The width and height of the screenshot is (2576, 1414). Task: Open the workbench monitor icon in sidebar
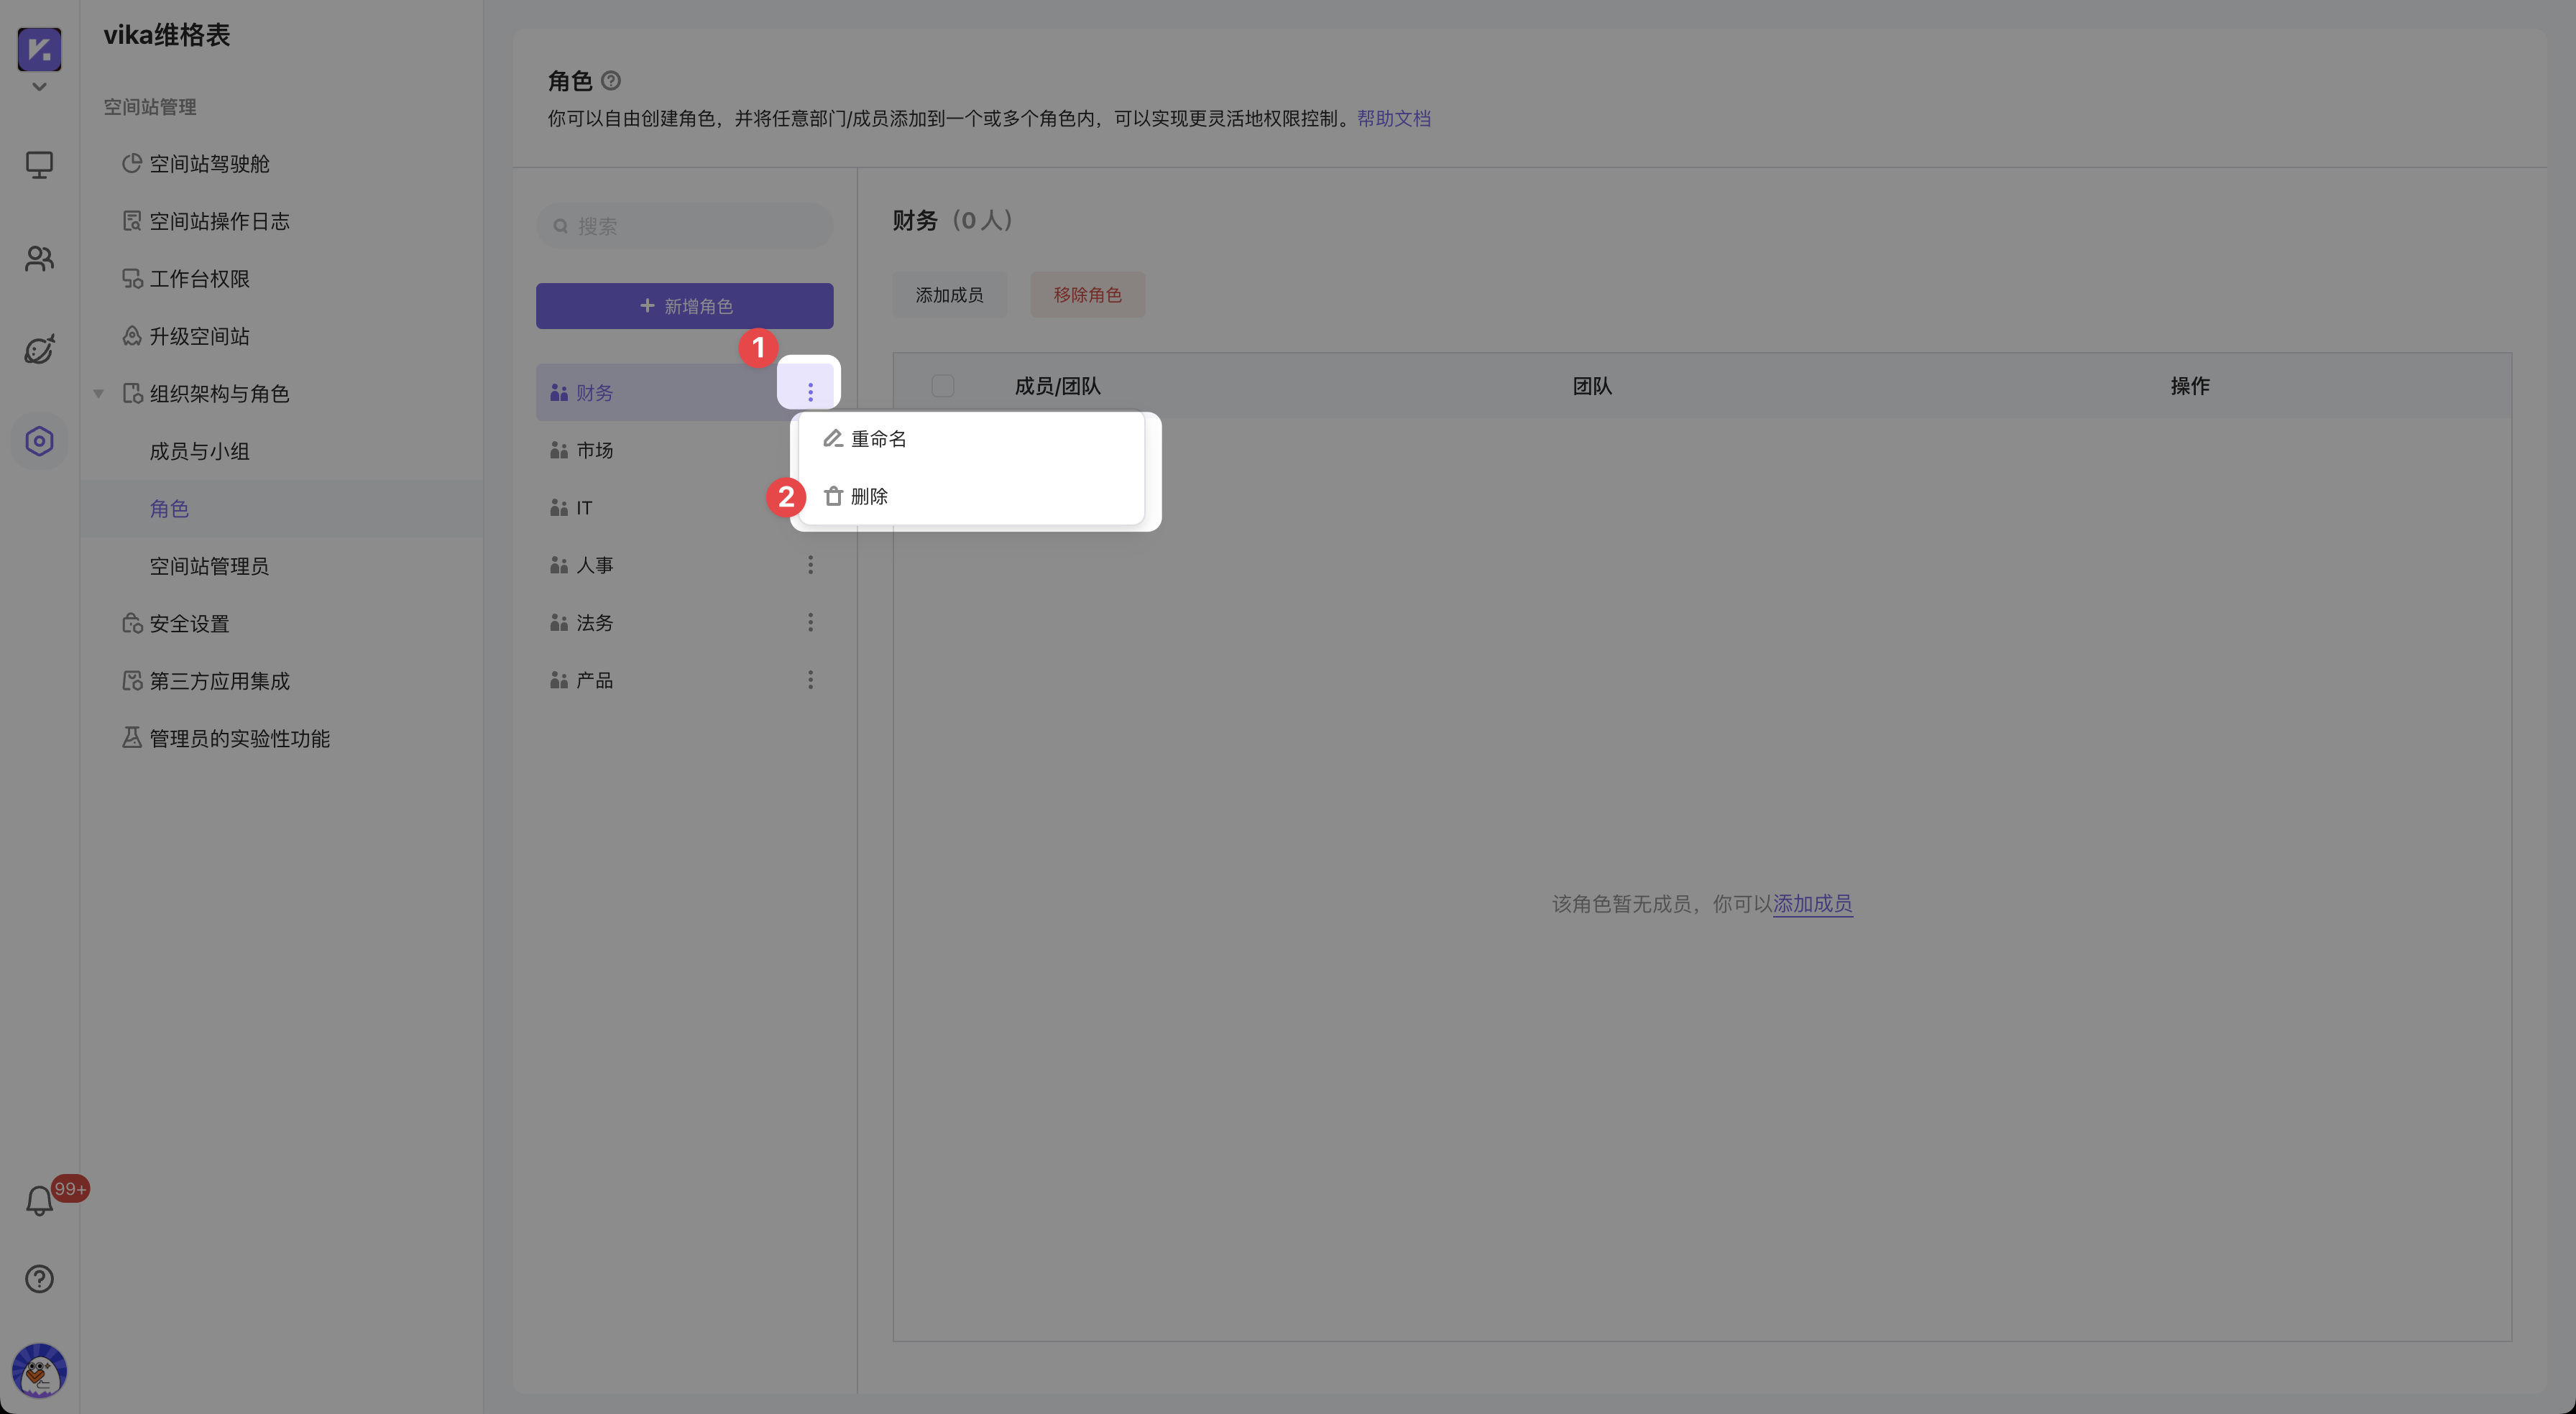click(x=39, y=164)
